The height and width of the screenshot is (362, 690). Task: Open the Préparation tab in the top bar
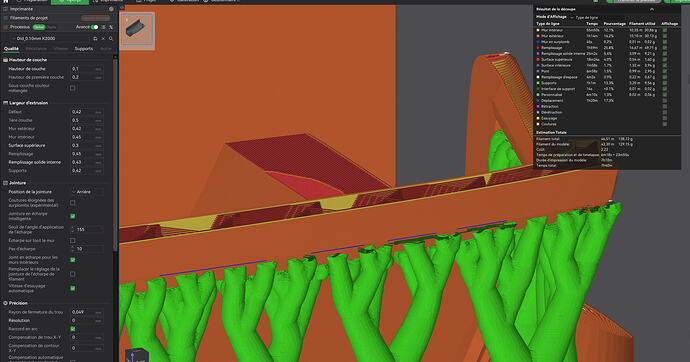coord(32,1)
